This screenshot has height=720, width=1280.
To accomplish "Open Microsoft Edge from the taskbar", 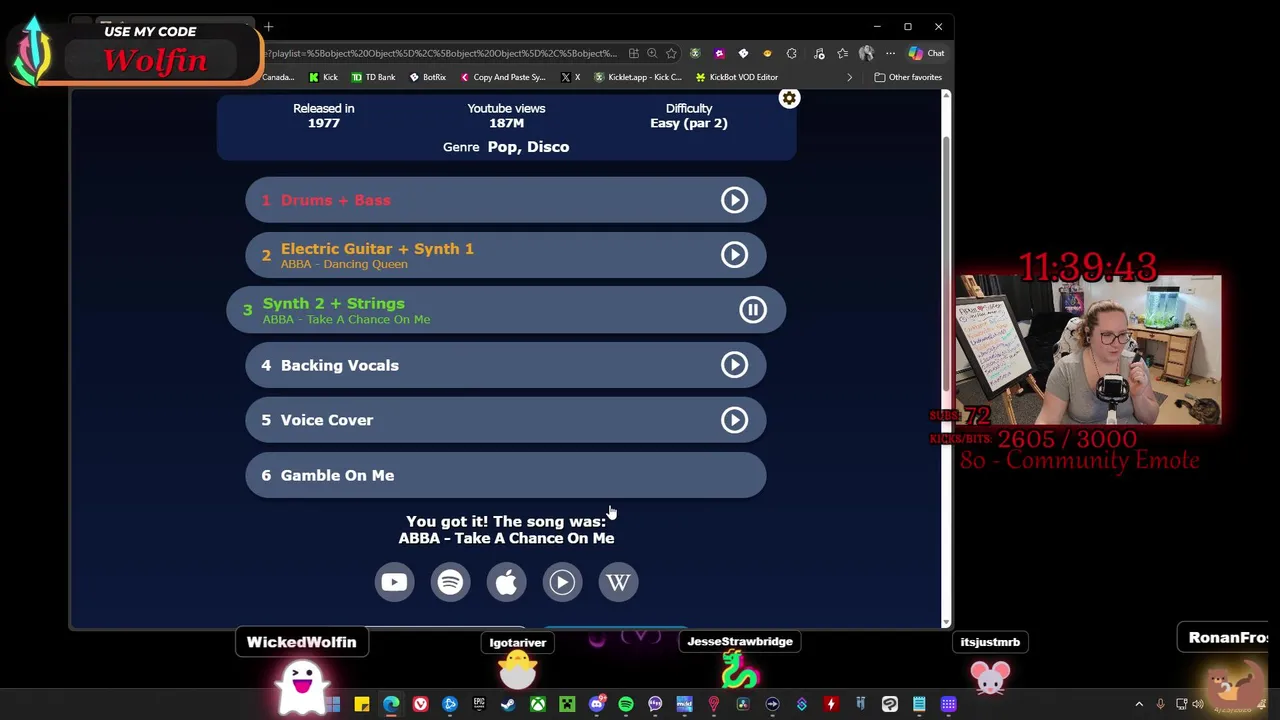I will point(391,704).
